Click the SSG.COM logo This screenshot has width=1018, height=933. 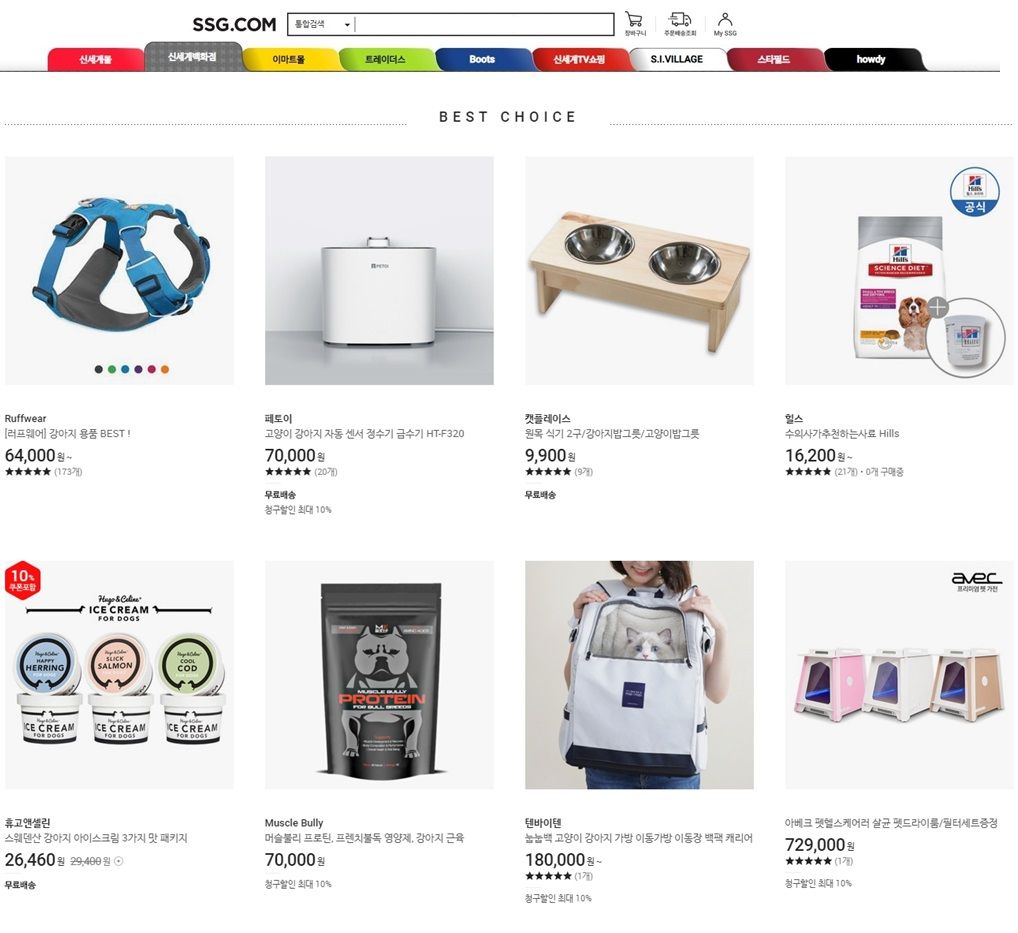(234, 25)
